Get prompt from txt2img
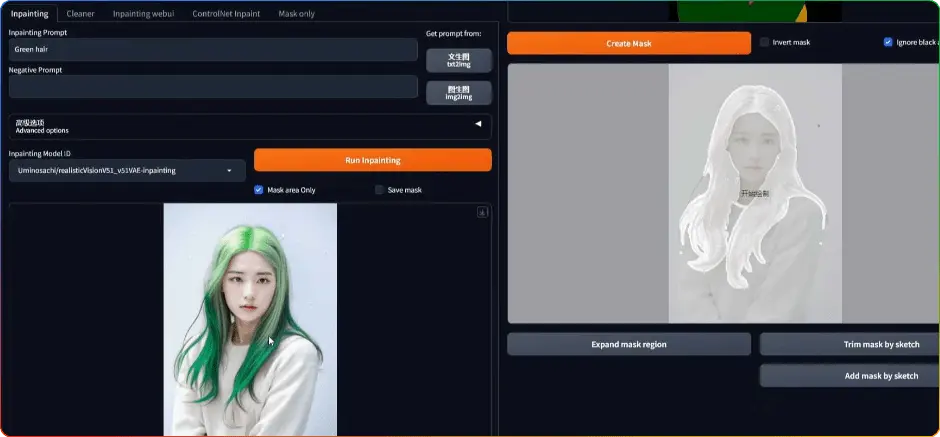Image resolution: width=940 pixels, height=437 pixels. point(459,61)
